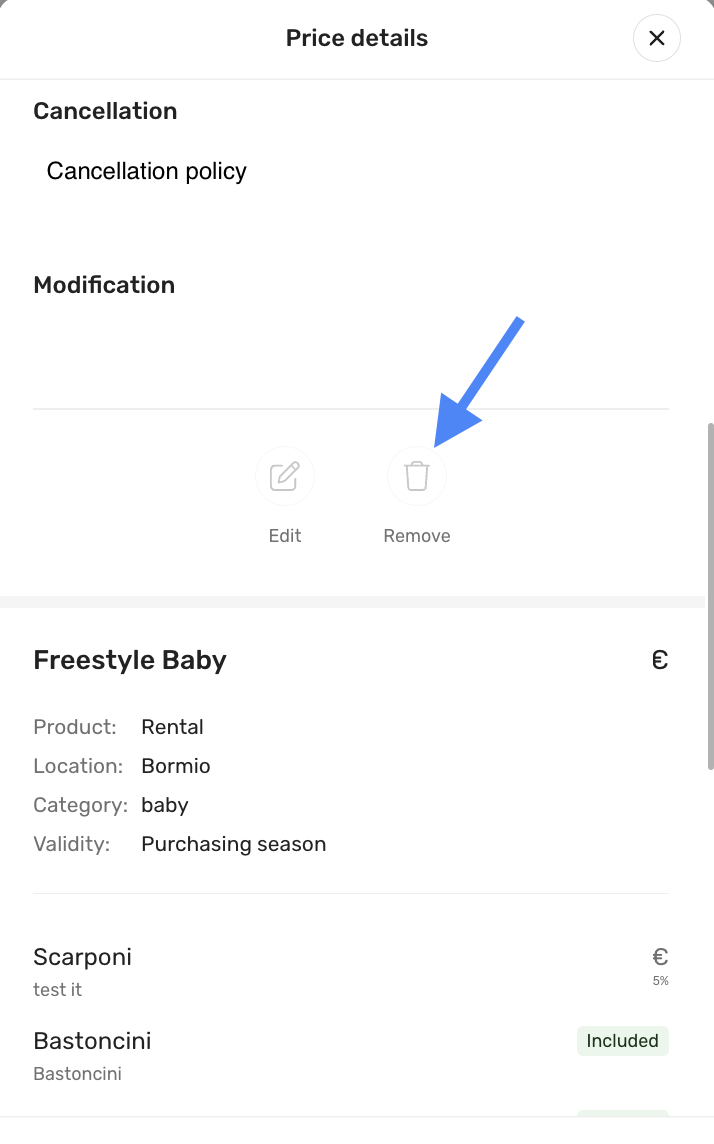Click the Modification section heading
This screenshot has height=1144, width=714.
pos(104,285)
